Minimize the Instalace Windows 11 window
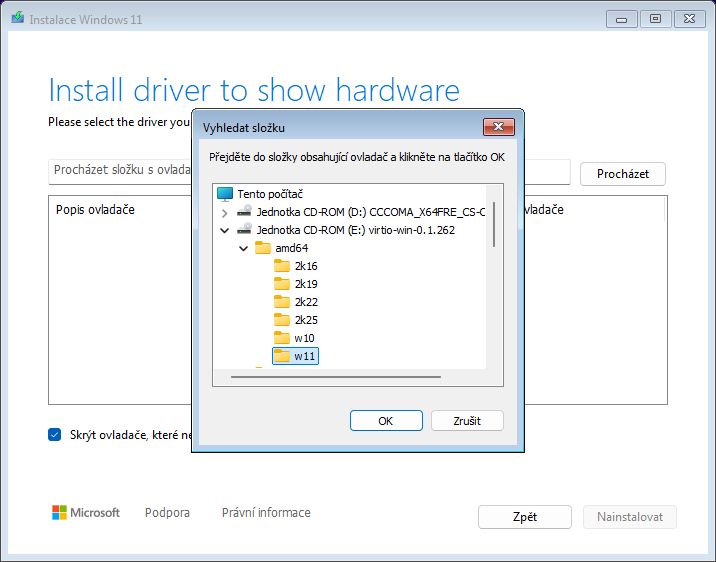Image resolution: width=716 pixels, height=562 pixels. [621, 19]
